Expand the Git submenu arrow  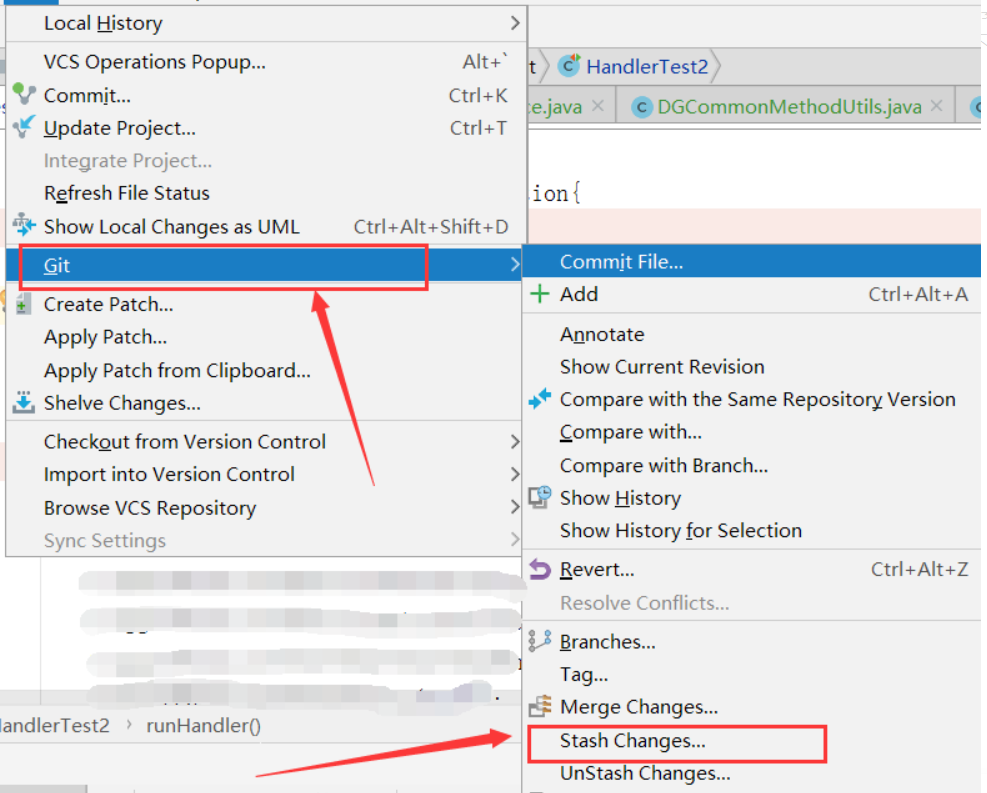tap(515, 264)
